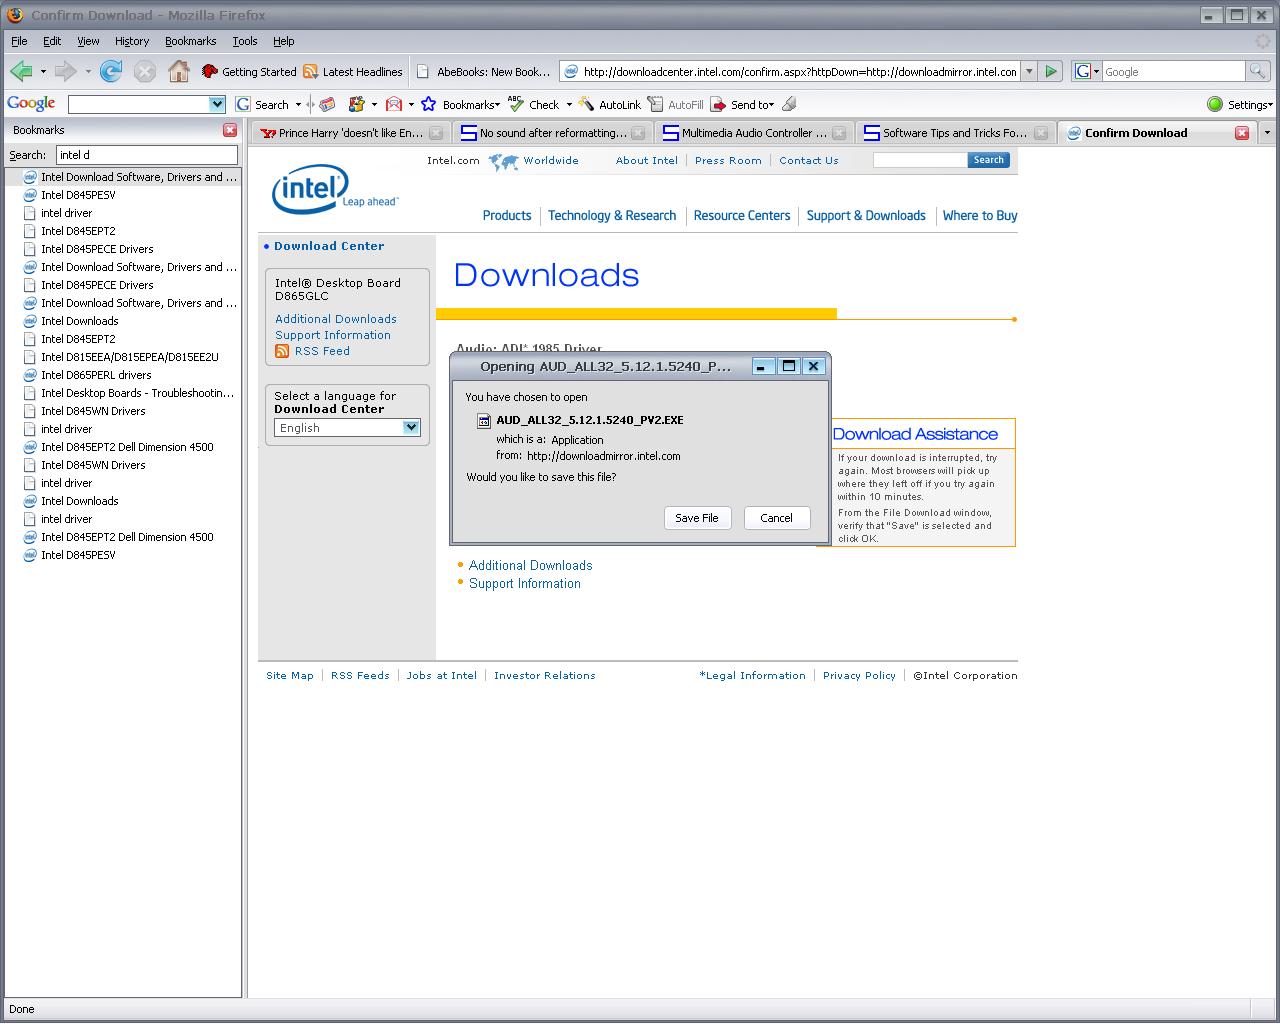Click the Intel site search input field
This screenshot has width=1280, height=1024.
click(x=920, y=160)
